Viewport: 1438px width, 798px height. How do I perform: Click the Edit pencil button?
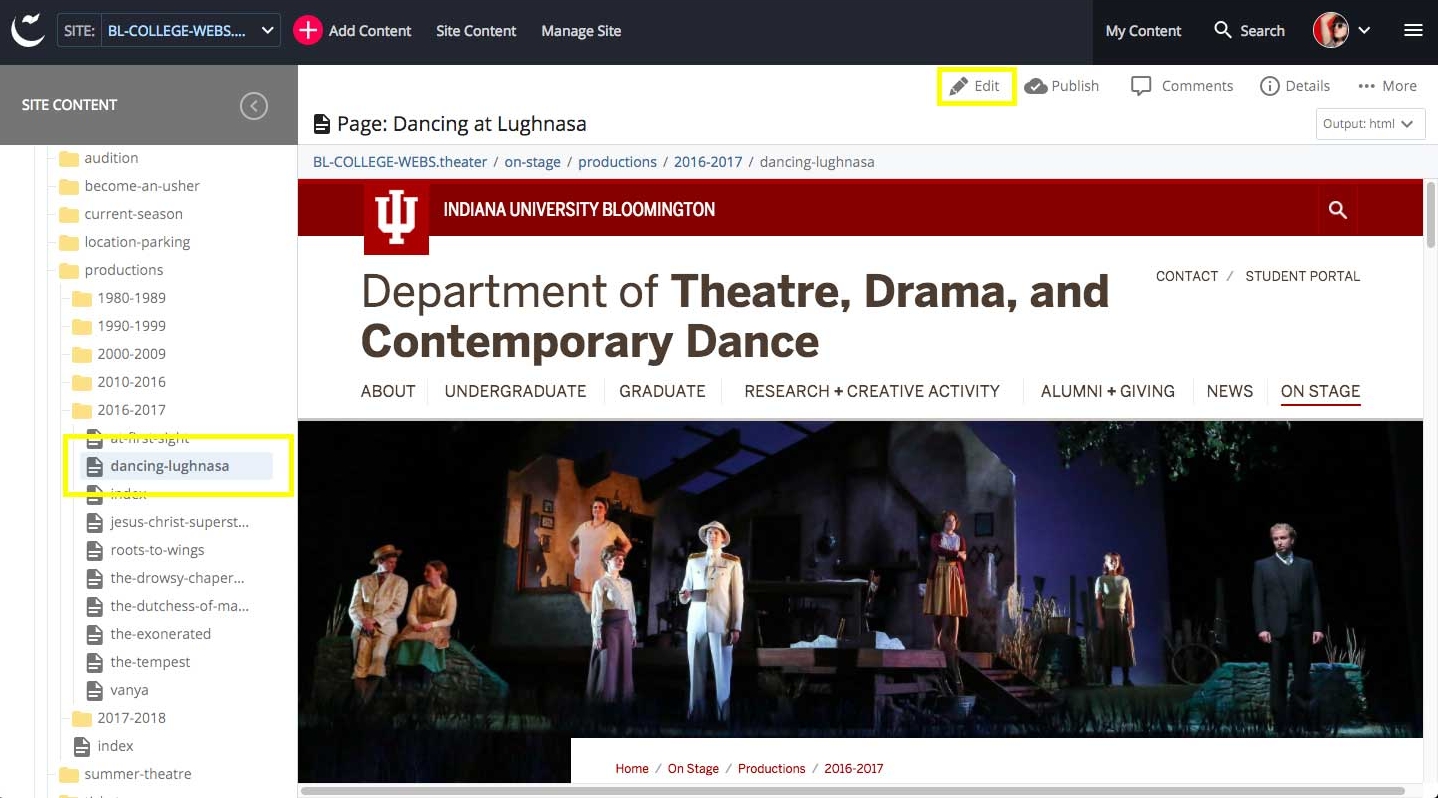pos(975,86)
